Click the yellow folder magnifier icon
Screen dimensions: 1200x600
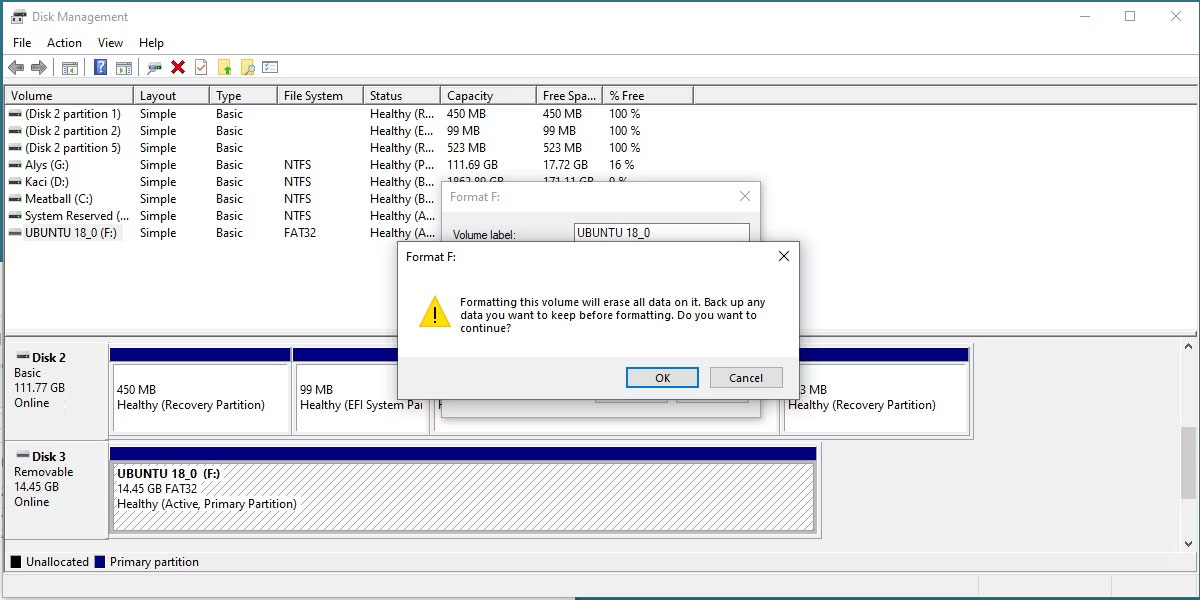(x=248, y=67)
